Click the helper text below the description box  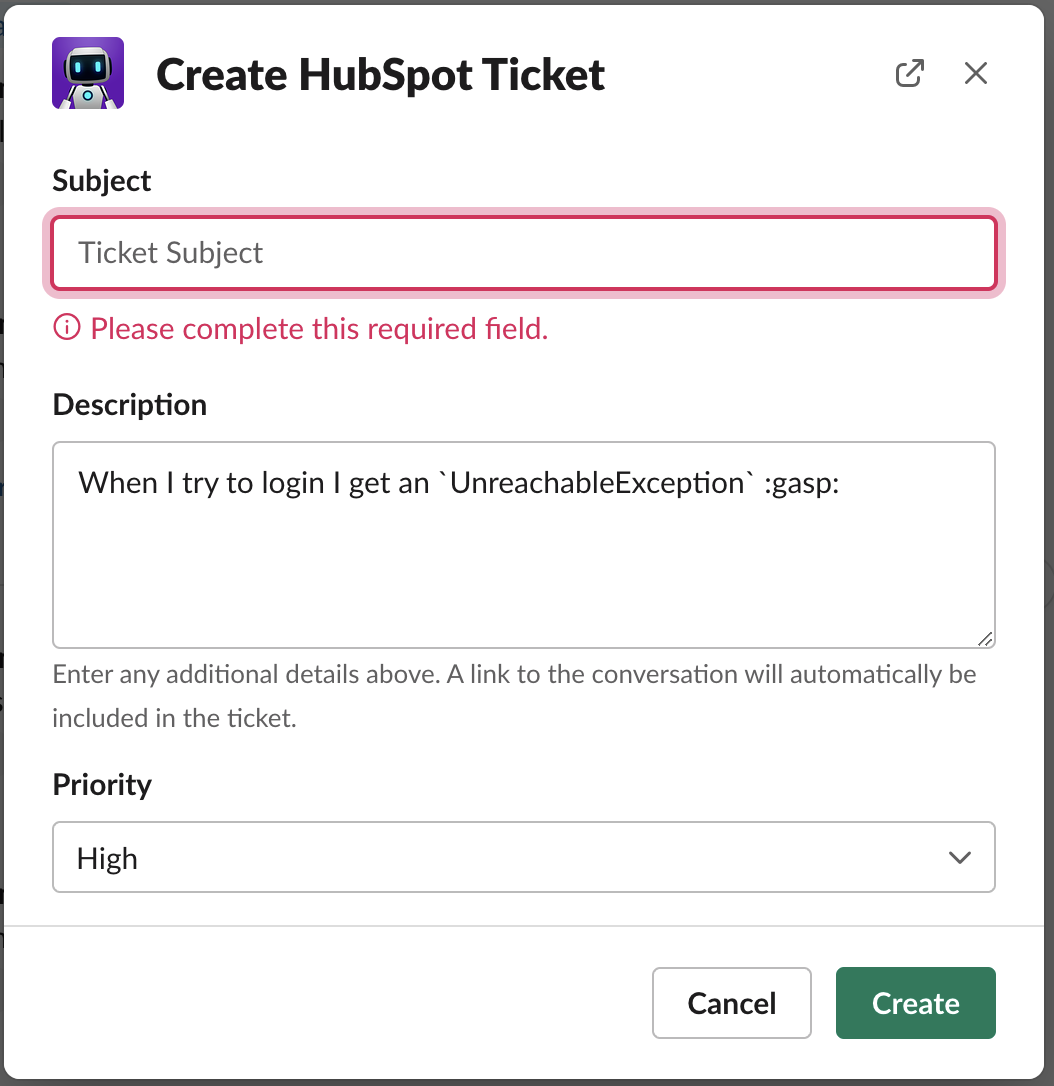(x=513, y=695)
